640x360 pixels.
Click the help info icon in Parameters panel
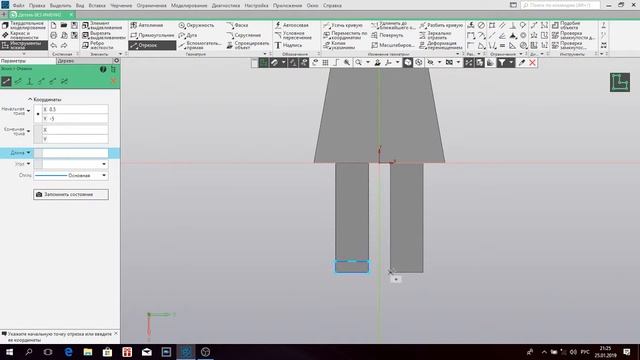(103, 69)
